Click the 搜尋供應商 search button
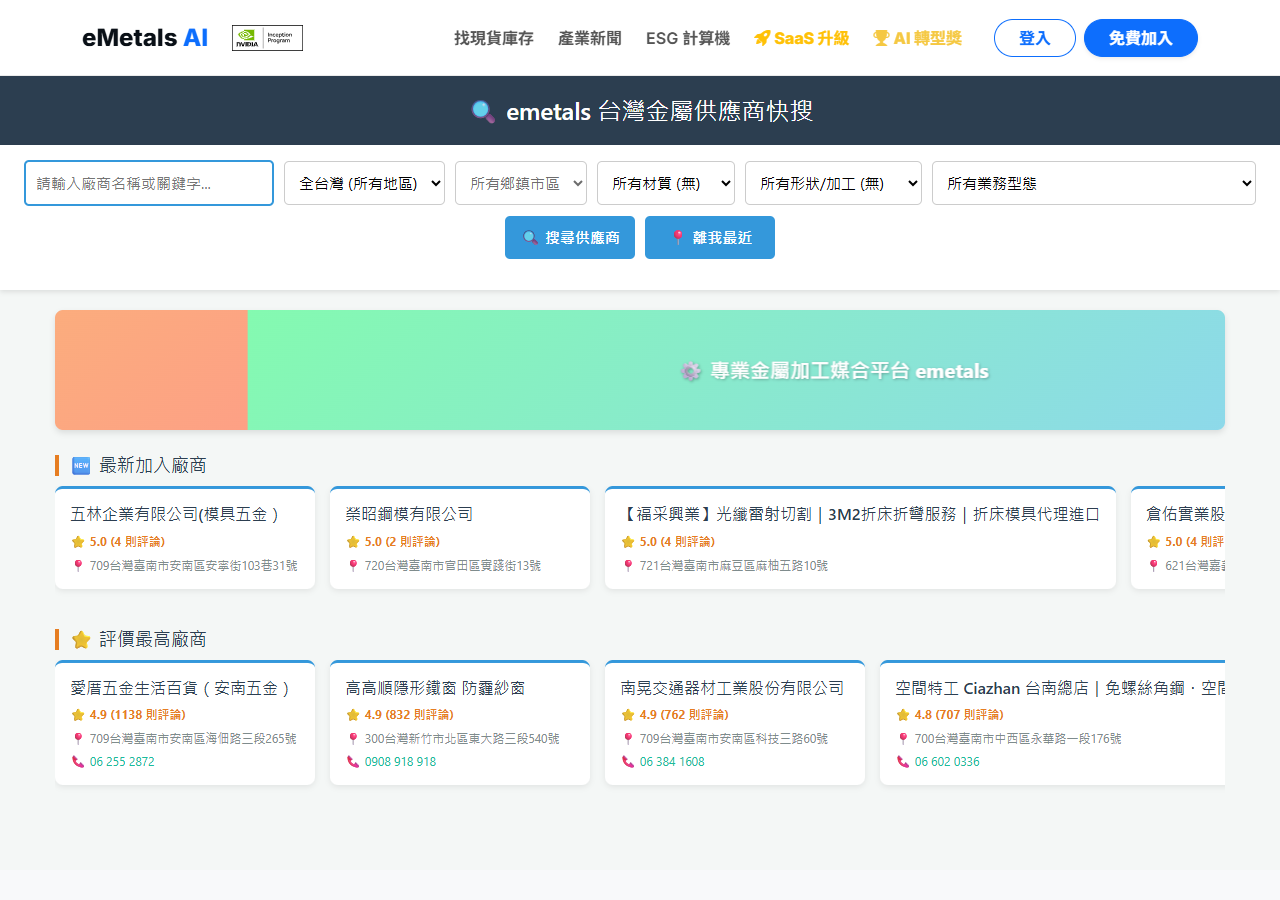Image resolution: width=1280 pixels, height=900 pixels. click(570, 237)
